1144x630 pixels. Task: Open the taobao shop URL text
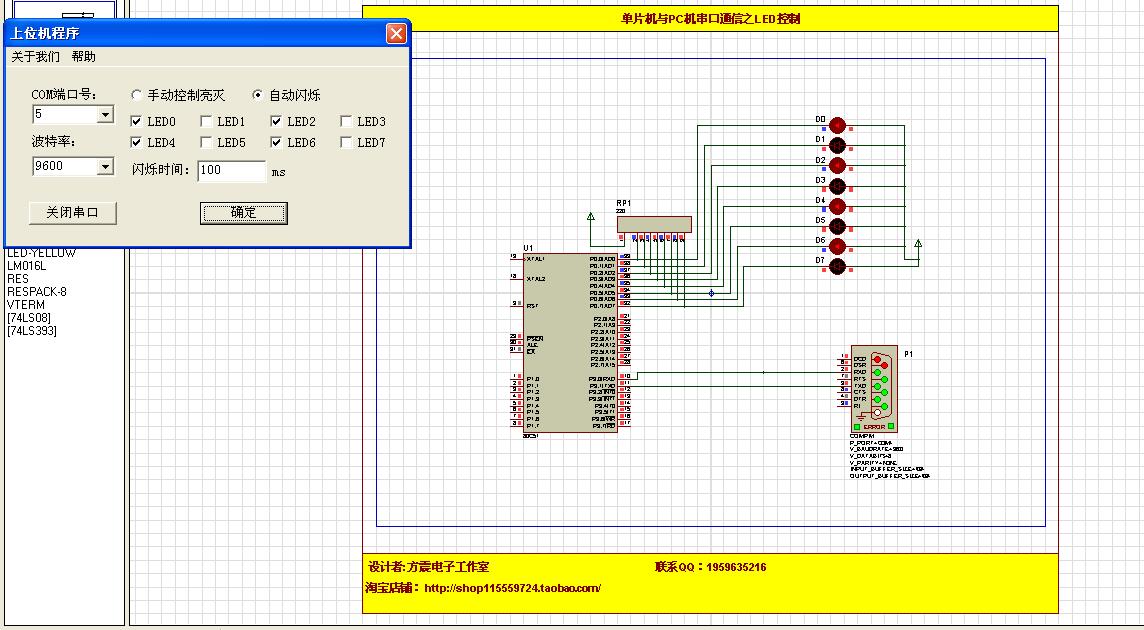pos(512,588)
